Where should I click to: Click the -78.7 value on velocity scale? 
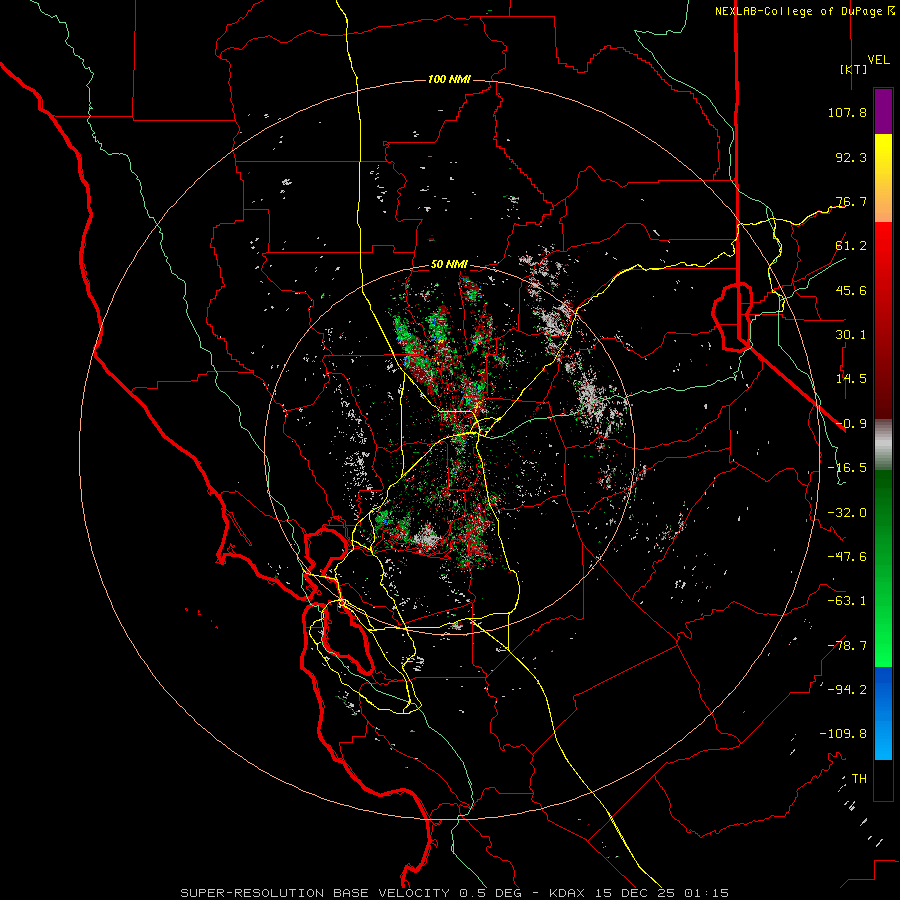[x=847, y=646]
